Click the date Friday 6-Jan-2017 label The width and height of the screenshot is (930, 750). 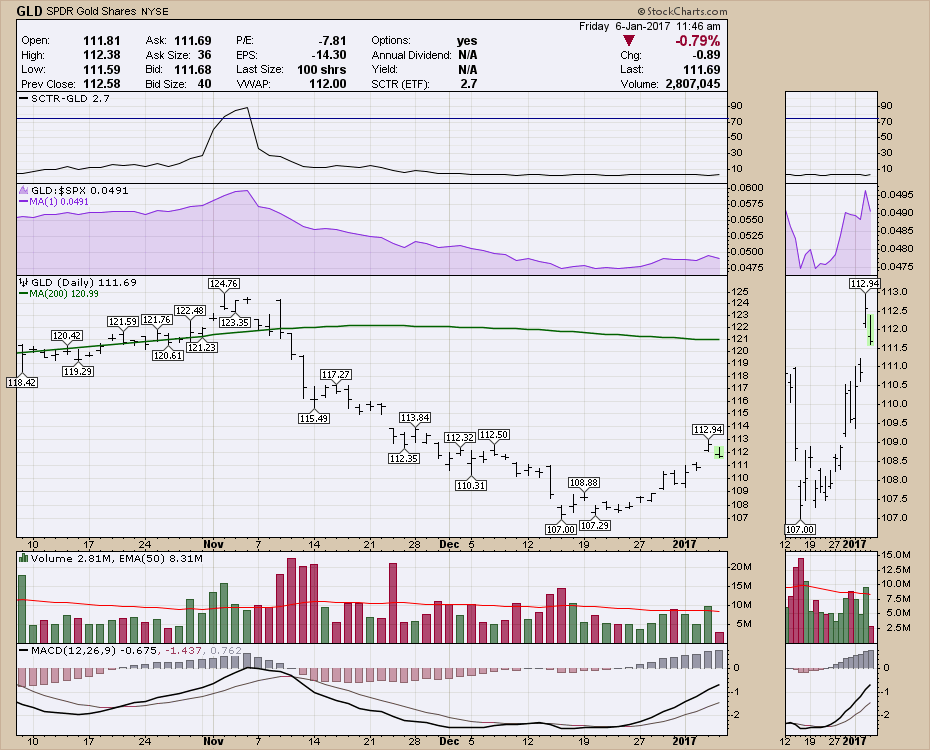click(625, 26)
